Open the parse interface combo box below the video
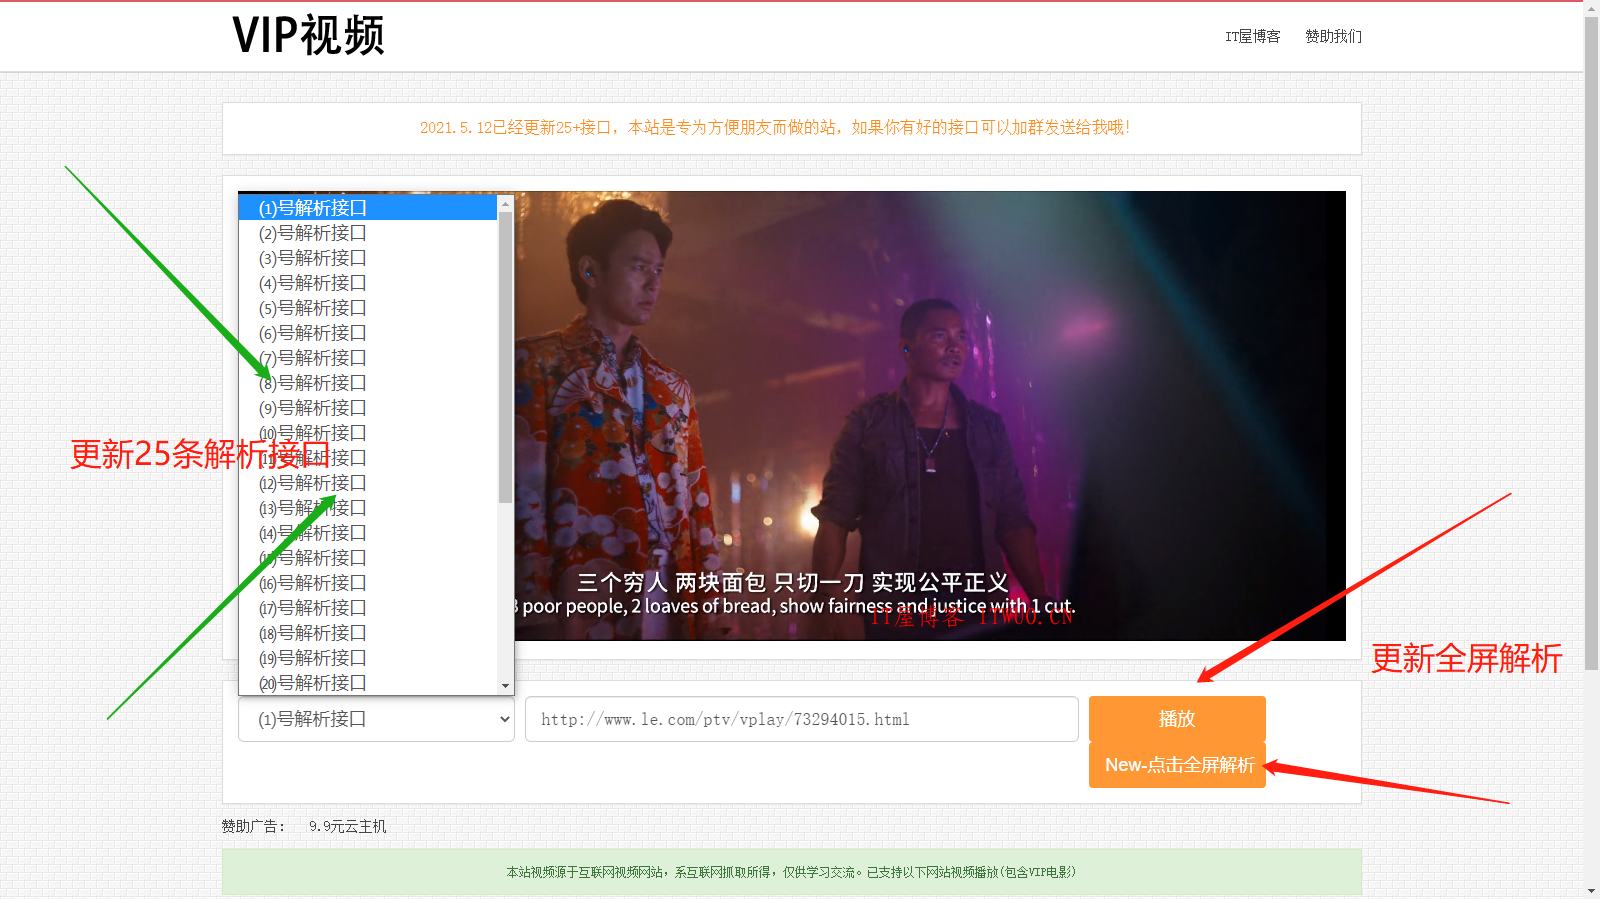Viewport: 1600px width, 899px height. pyautogui.click(x=376, y=719)
